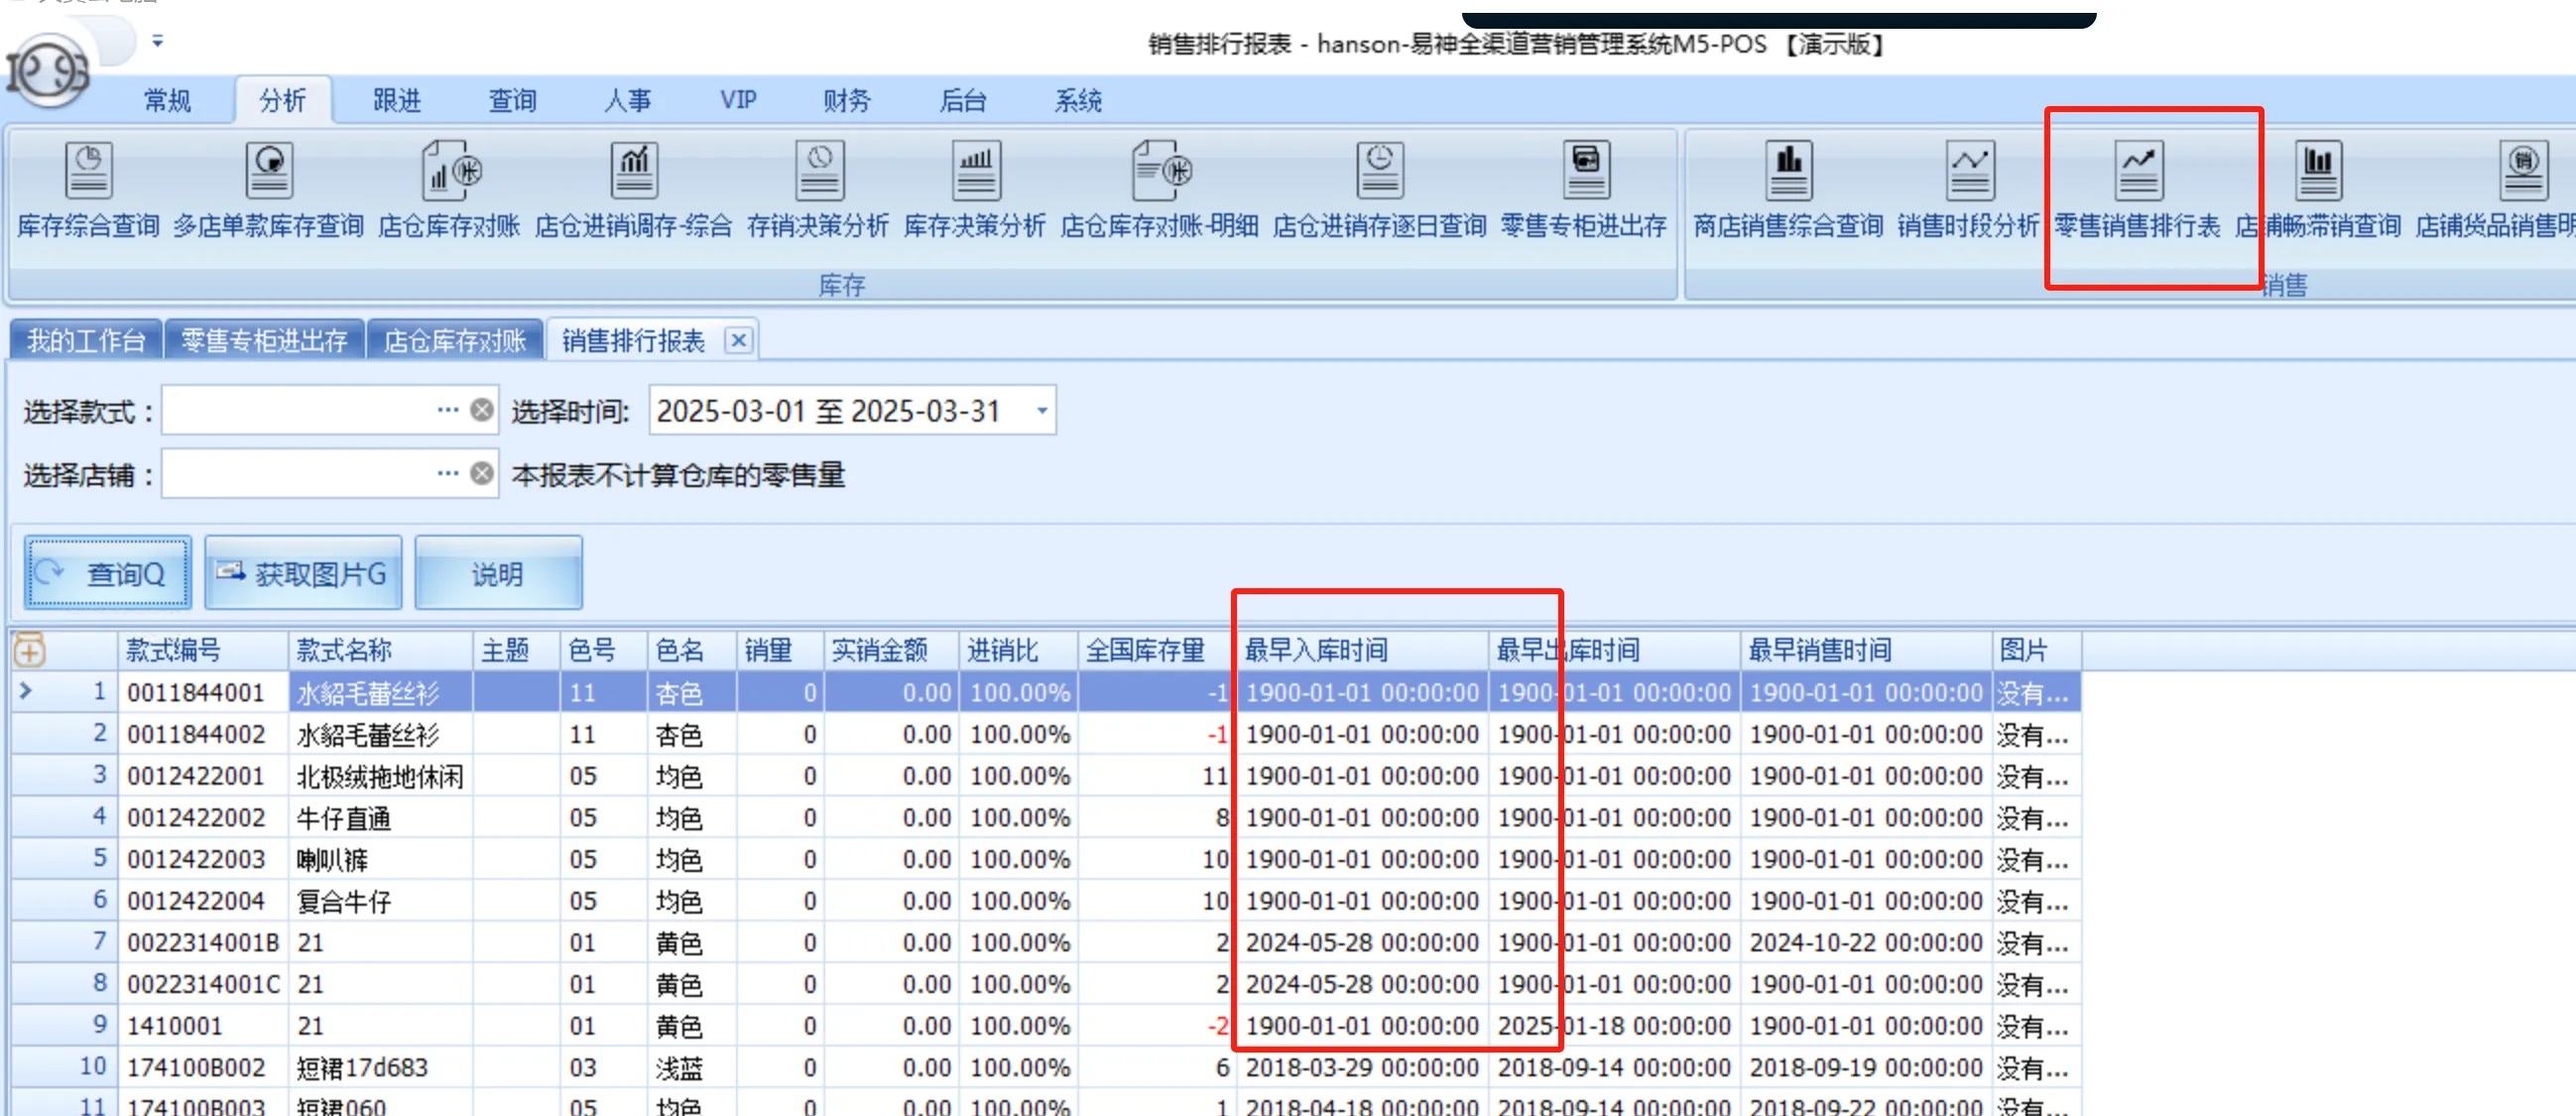Open the 零售销售排行表 report
The width and height of the screenshot is (2576, 1116).
pos(2140,190)
